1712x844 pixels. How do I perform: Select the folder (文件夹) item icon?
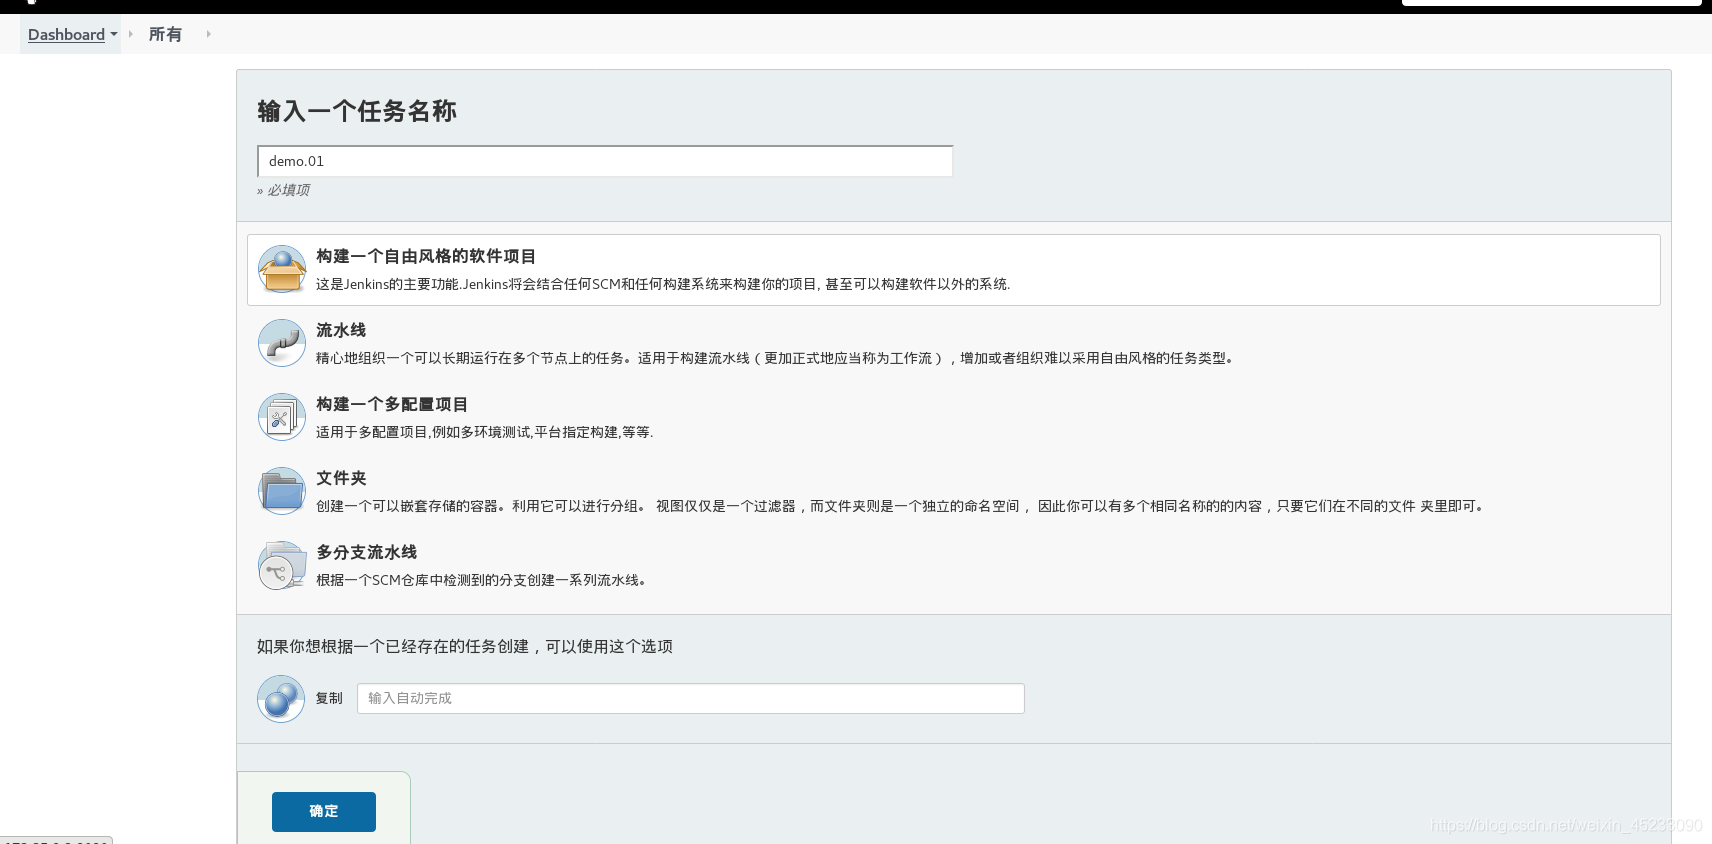(x=282, y=491)
